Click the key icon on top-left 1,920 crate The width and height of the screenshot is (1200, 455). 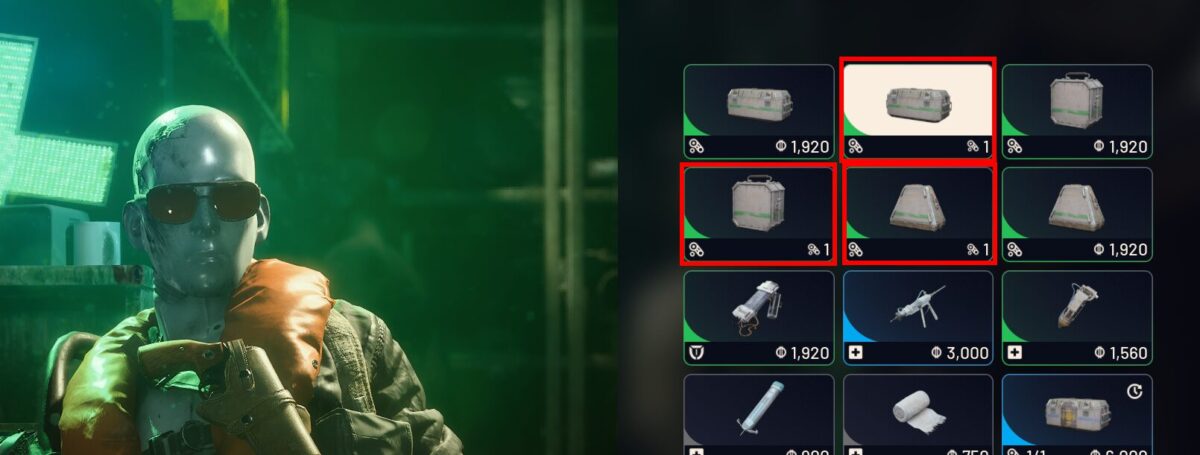[x=697, y=146]
